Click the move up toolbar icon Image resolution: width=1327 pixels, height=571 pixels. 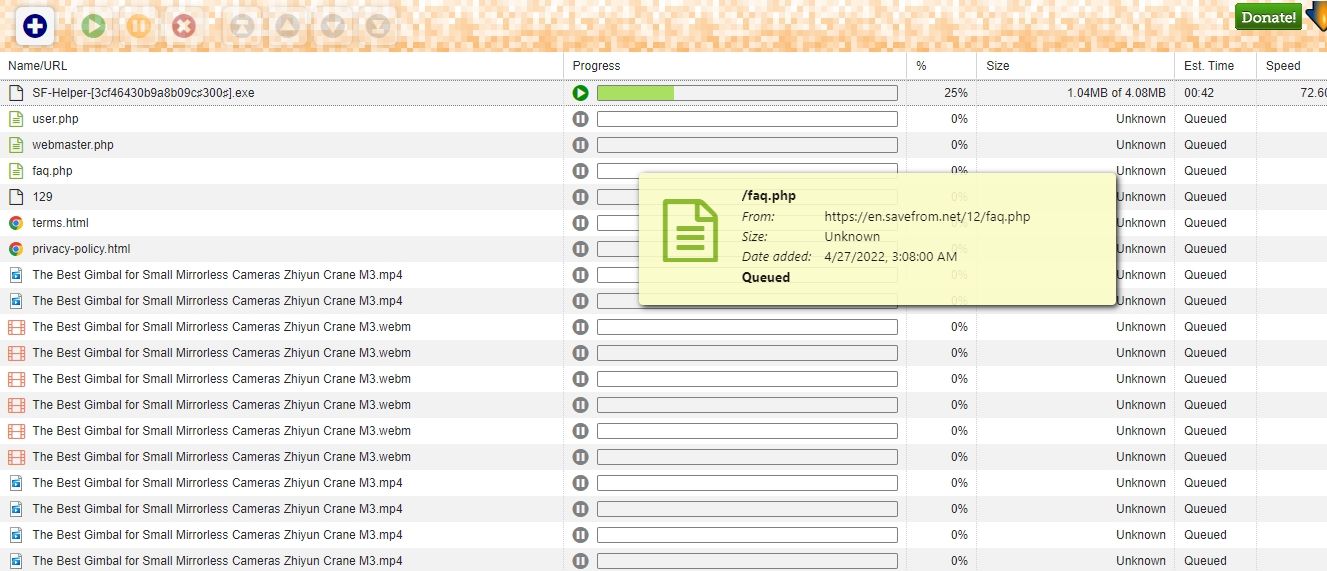click(287, 26)
